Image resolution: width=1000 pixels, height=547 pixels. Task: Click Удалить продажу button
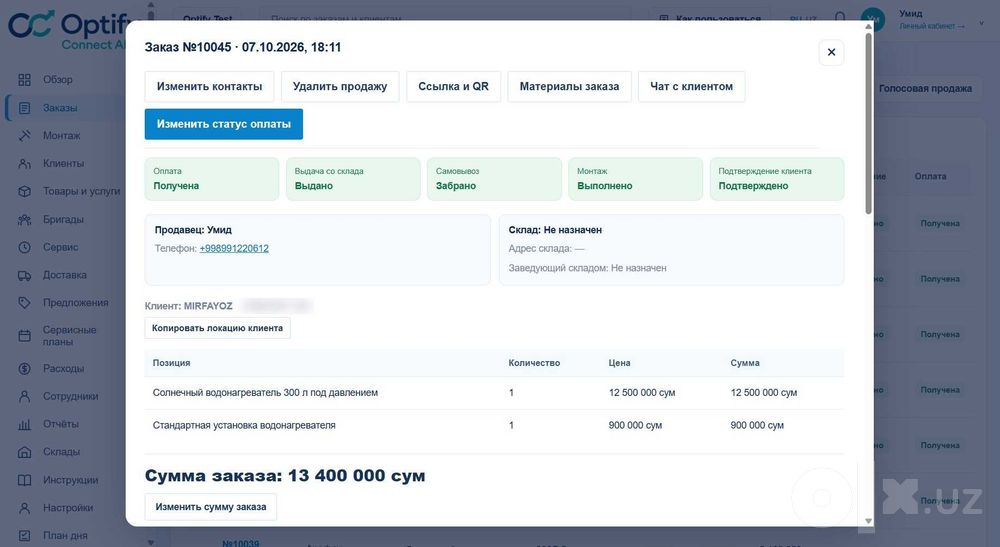(x=340, y=86)
